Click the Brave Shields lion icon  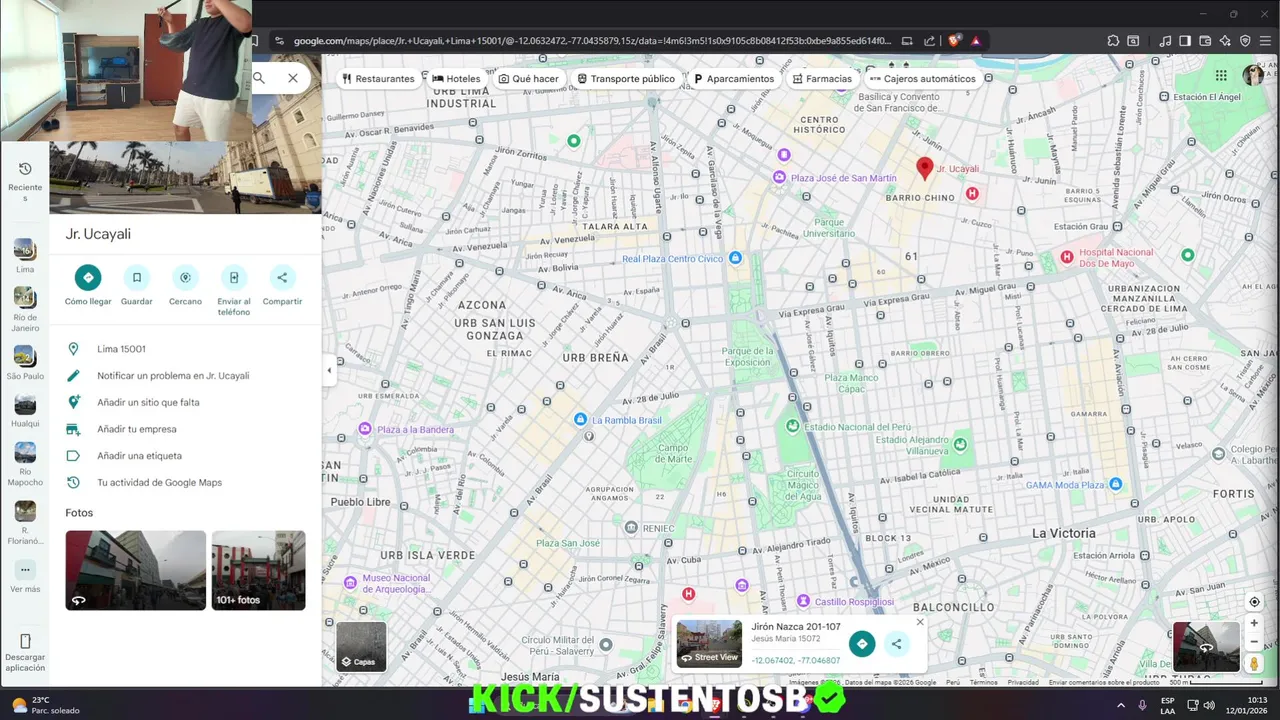[955, 41]
